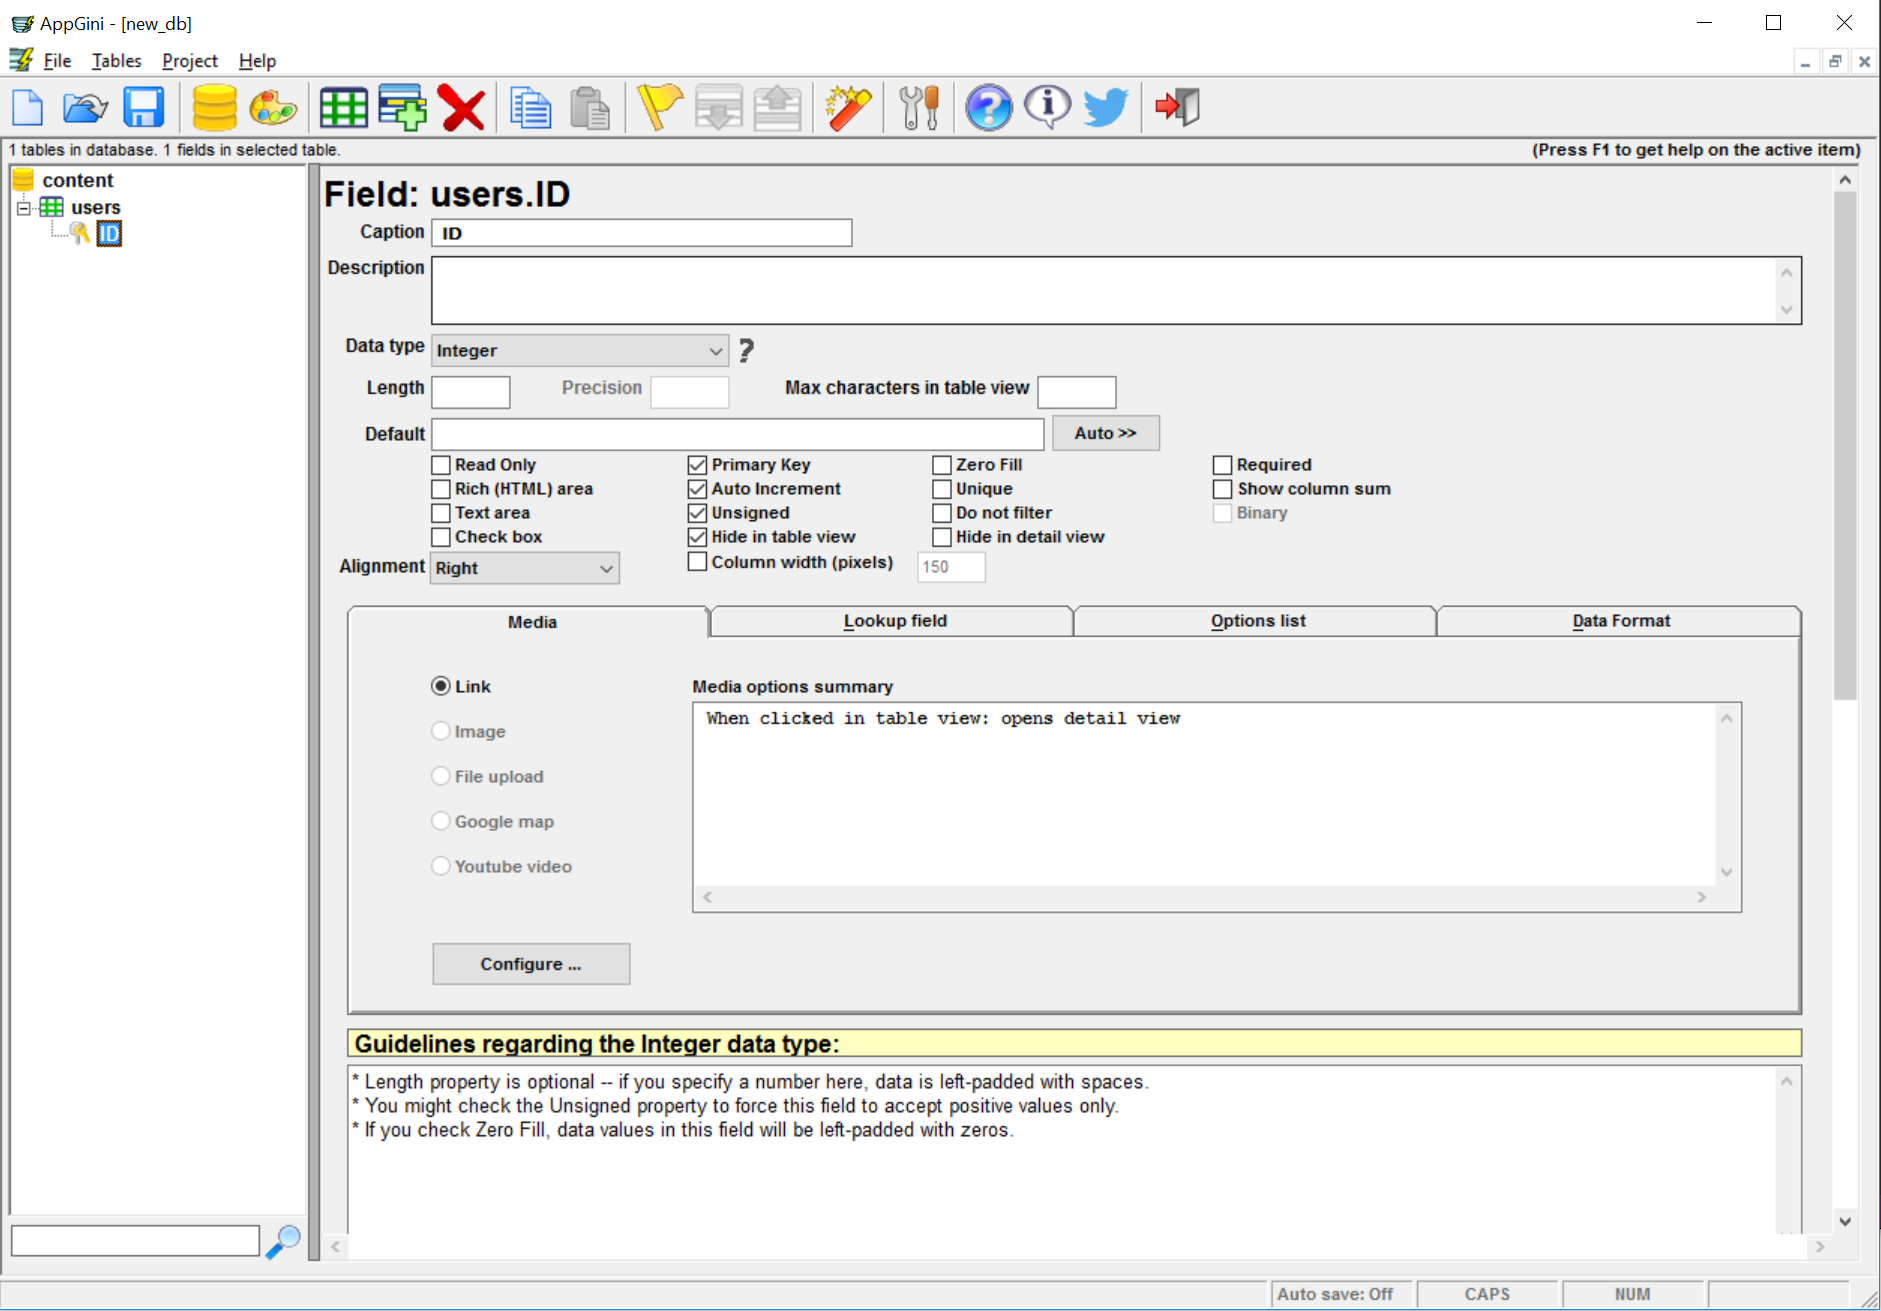Click the yellow database properties icon
This screenshot has width=1881, height=1311.
214,108
